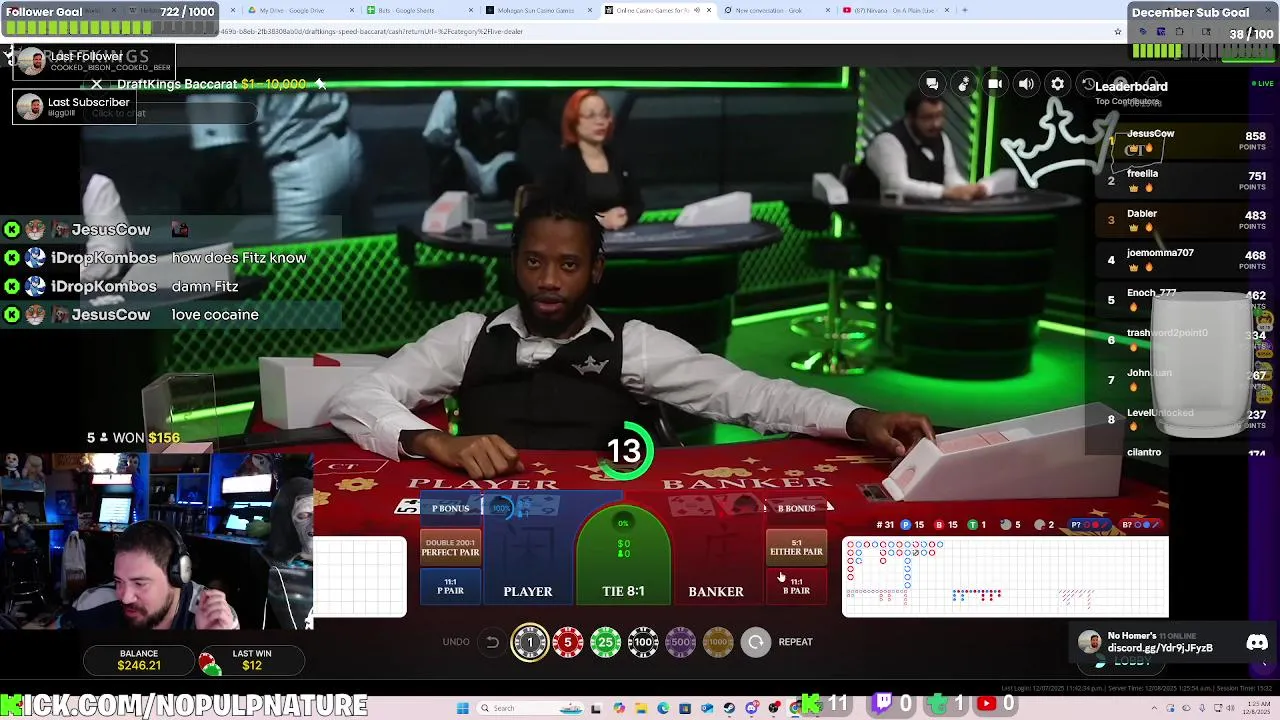
Task: Click the REPEAT label
Action: click(796, 642)
